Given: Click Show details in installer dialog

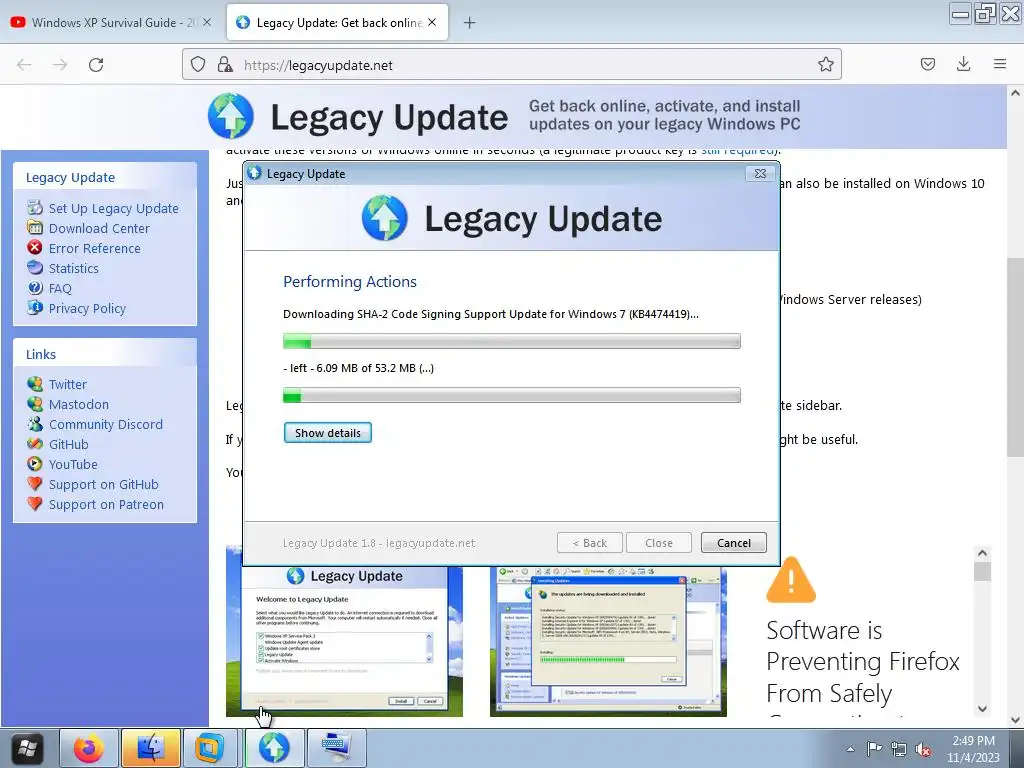Looking at the screenshot, I should (328, 433).
